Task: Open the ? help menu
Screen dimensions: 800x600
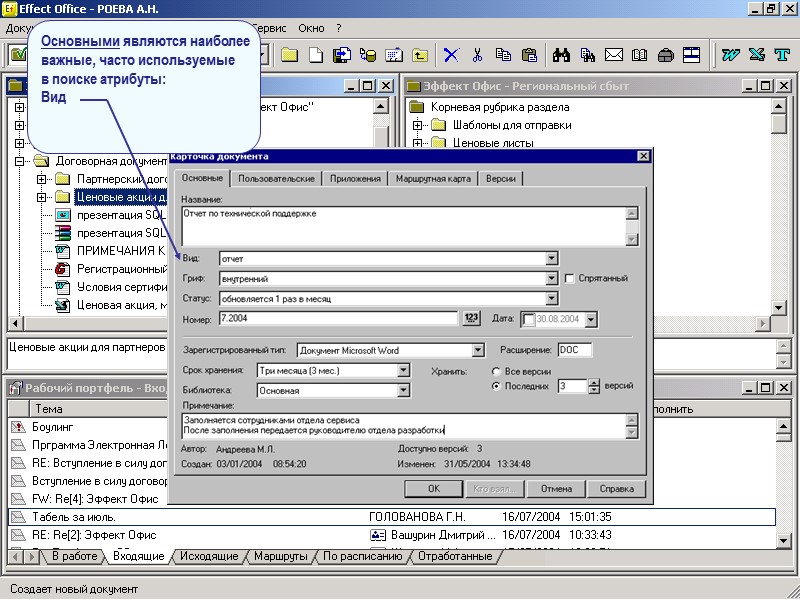Action: pyautogui.click(x=339, y=29)
